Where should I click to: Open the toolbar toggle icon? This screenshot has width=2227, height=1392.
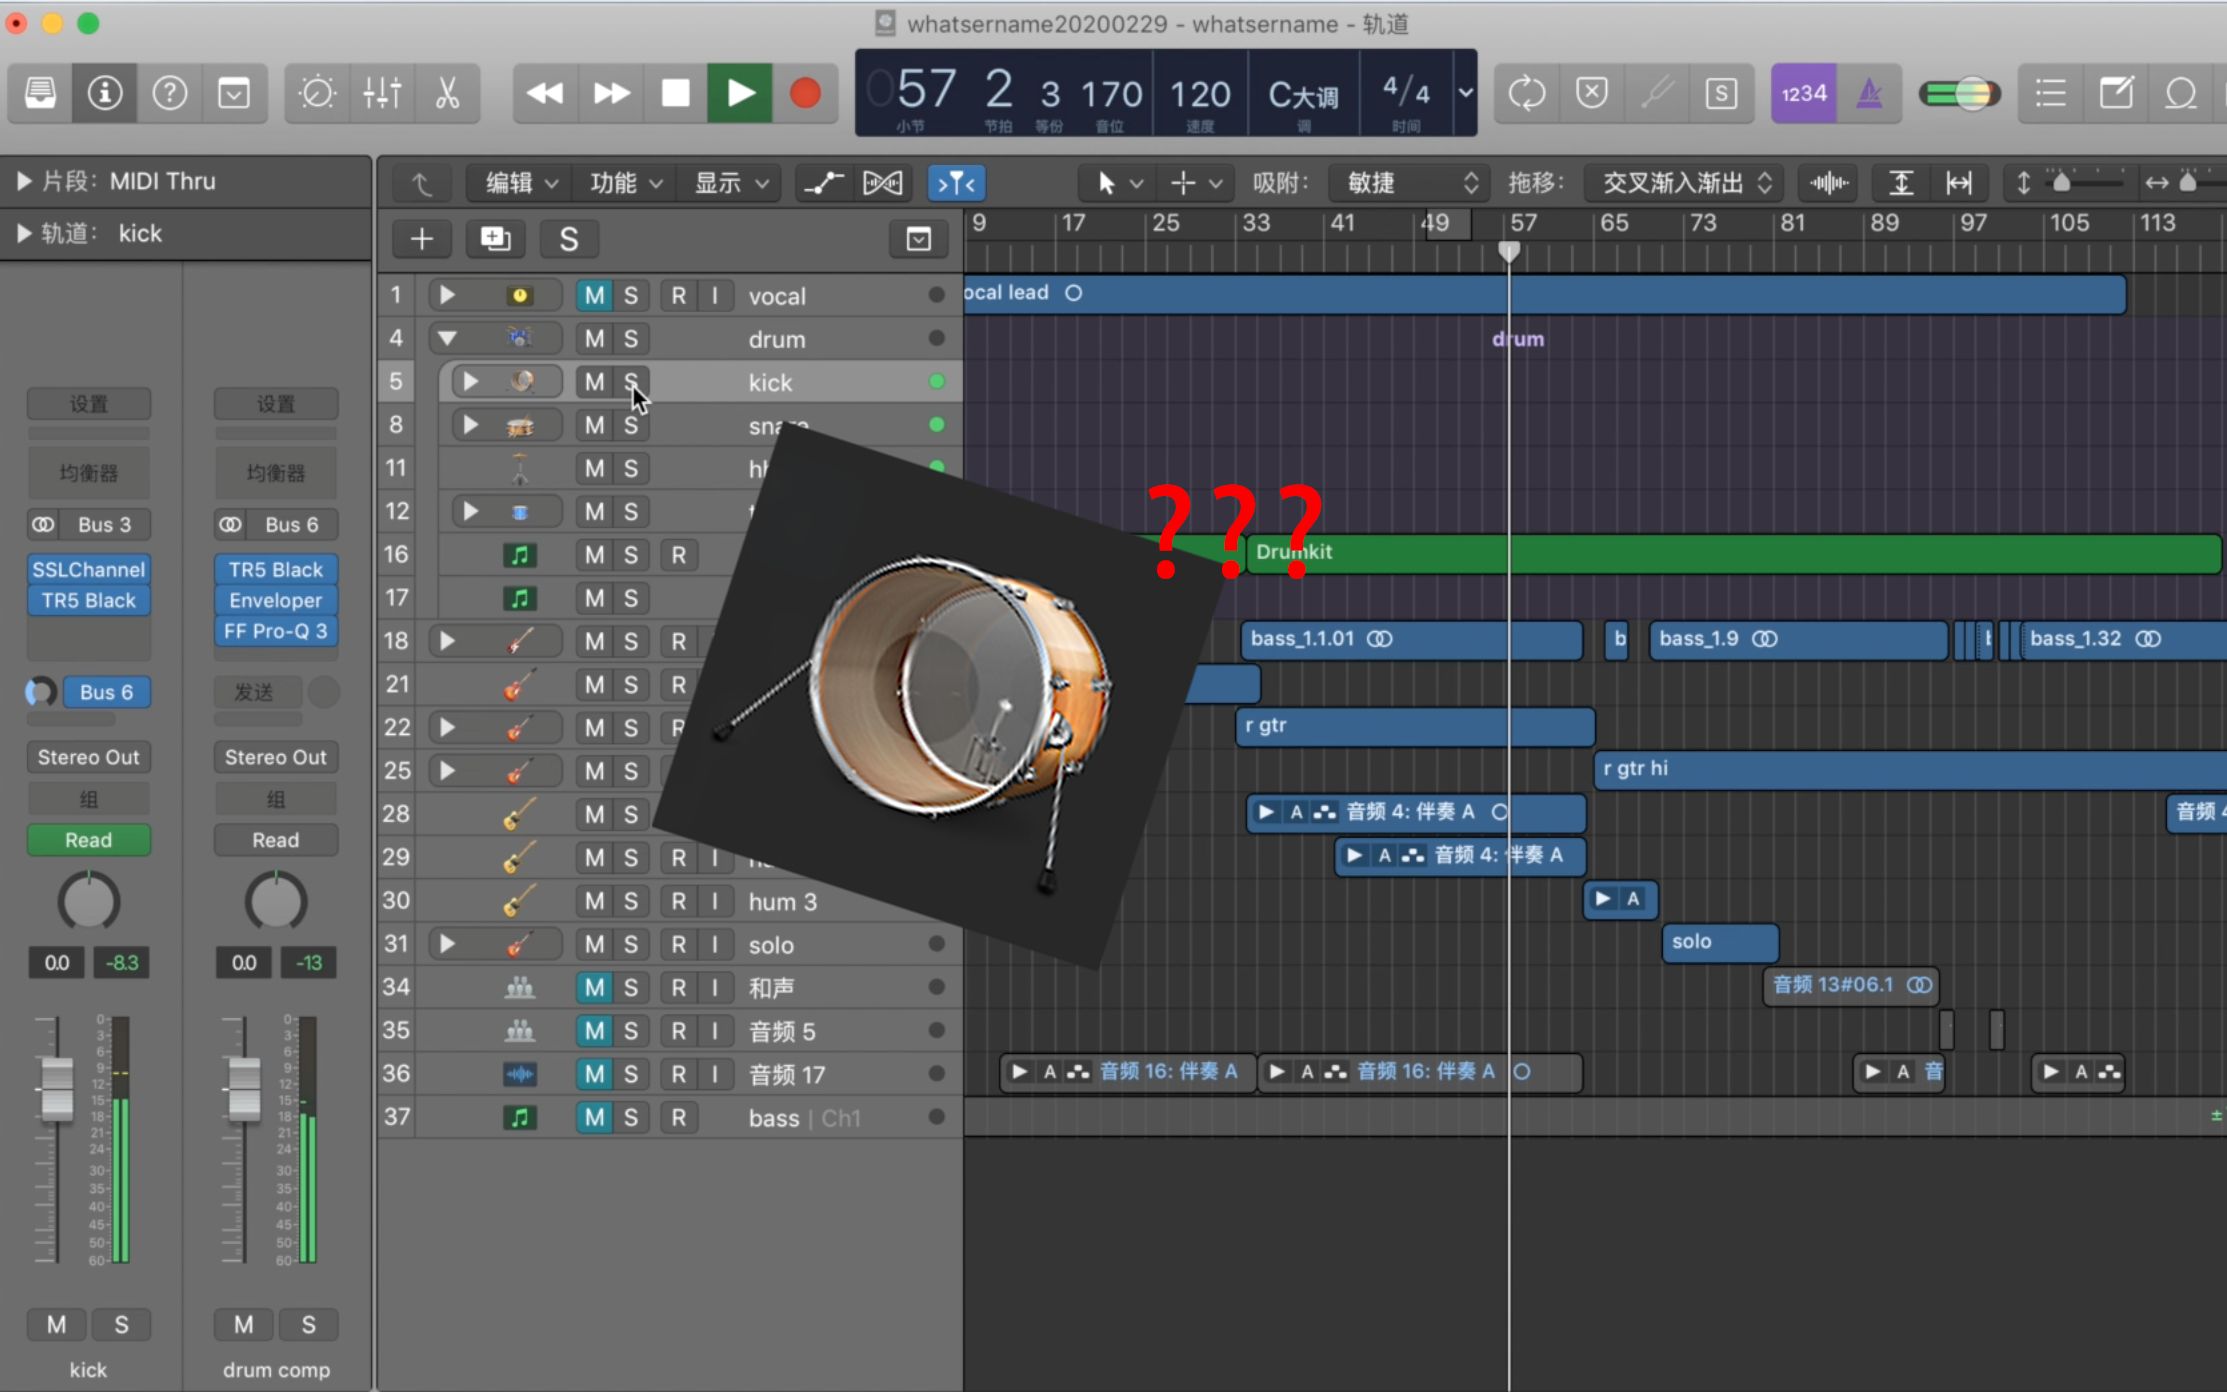[234, 93]
